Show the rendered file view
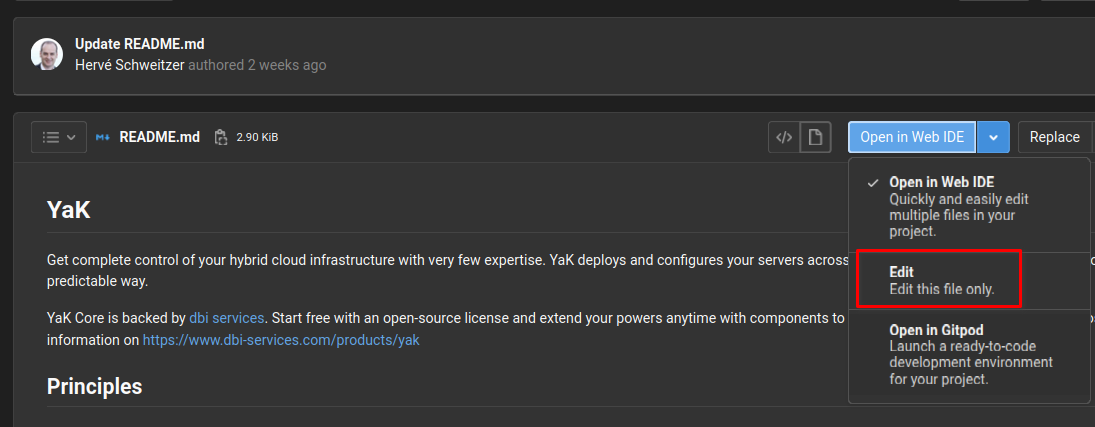 [x=816, y=137]
